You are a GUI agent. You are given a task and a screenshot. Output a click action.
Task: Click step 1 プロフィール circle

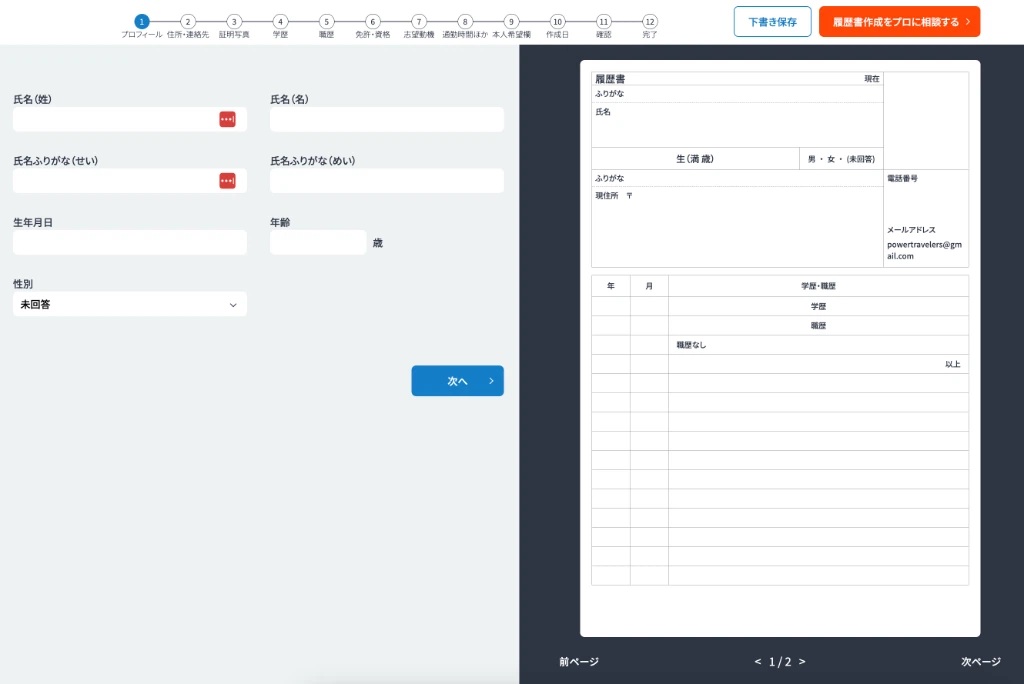point(141,21)
